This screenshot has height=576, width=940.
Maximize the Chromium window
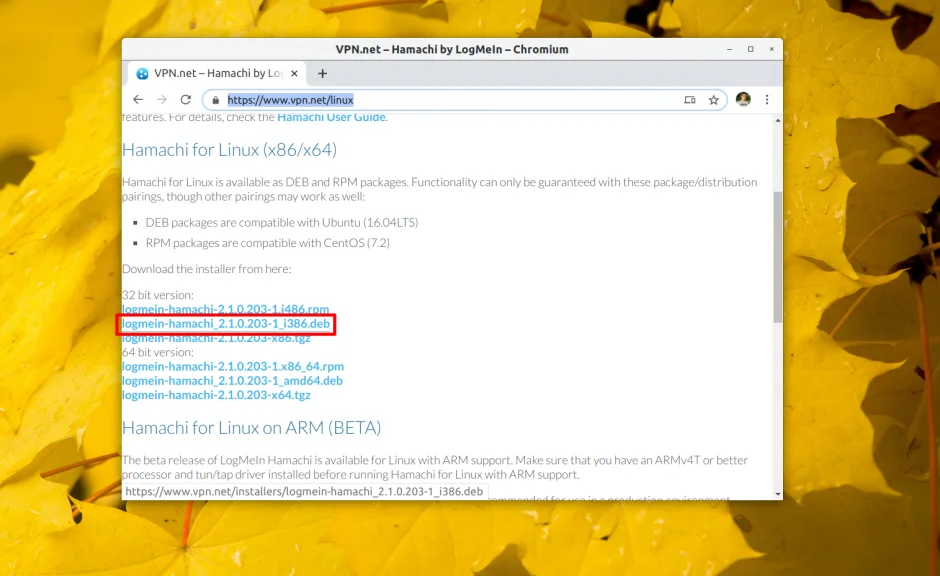pyautogui.click(x=751, y=49)
